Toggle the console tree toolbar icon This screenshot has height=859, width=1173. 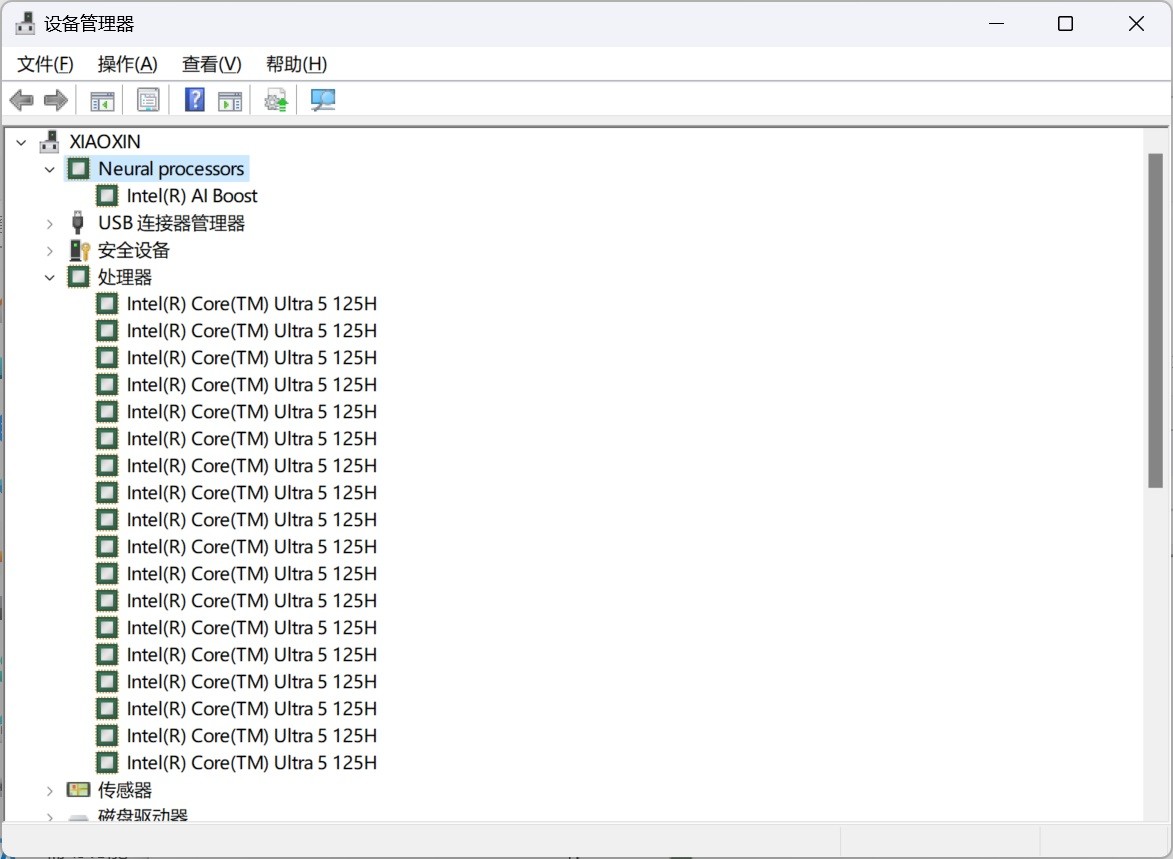[102, 100]
